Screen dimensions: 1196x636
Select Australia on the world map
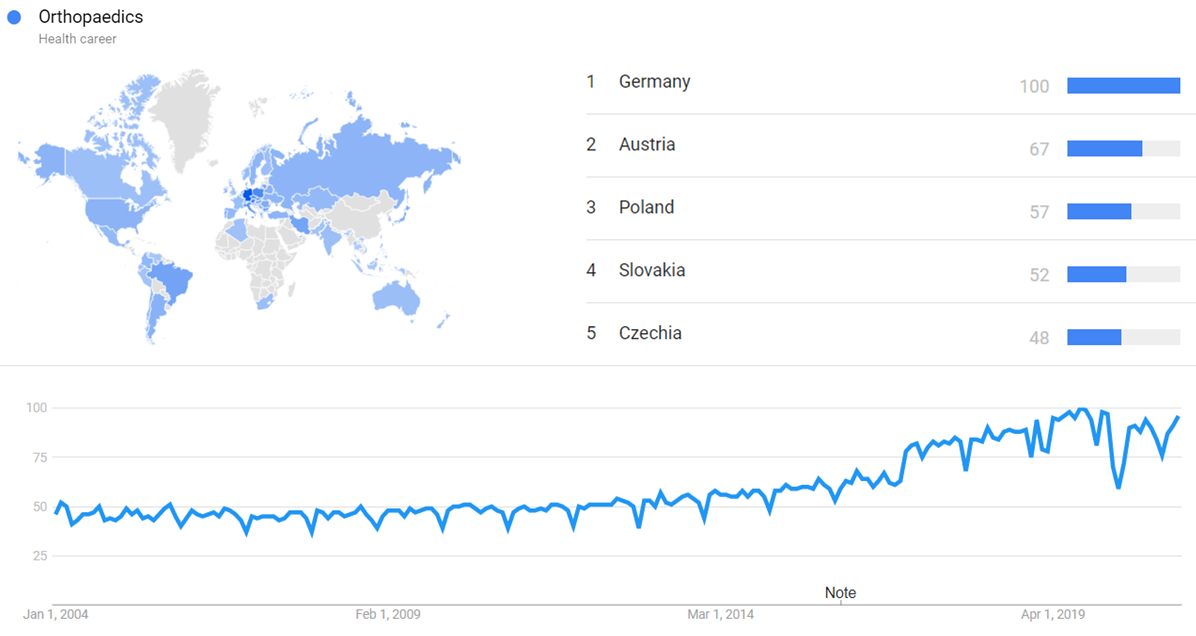click(397, 295)
